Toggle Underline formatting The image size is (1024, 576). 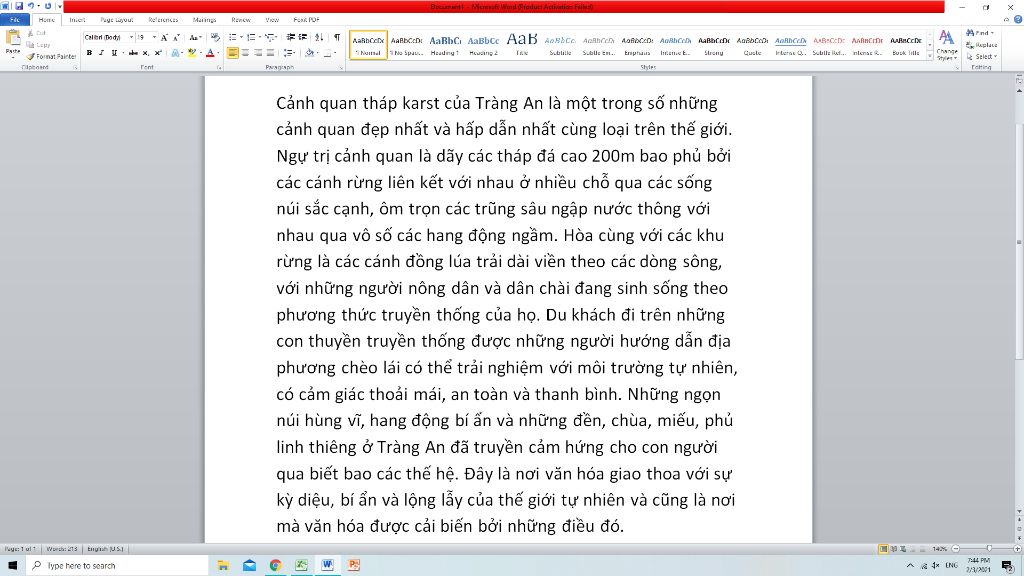pos(114,53)
